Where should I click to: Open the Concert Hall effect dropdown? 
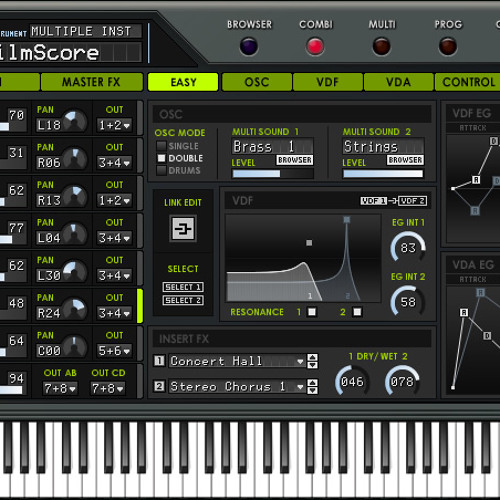click(x=237, y=361)
